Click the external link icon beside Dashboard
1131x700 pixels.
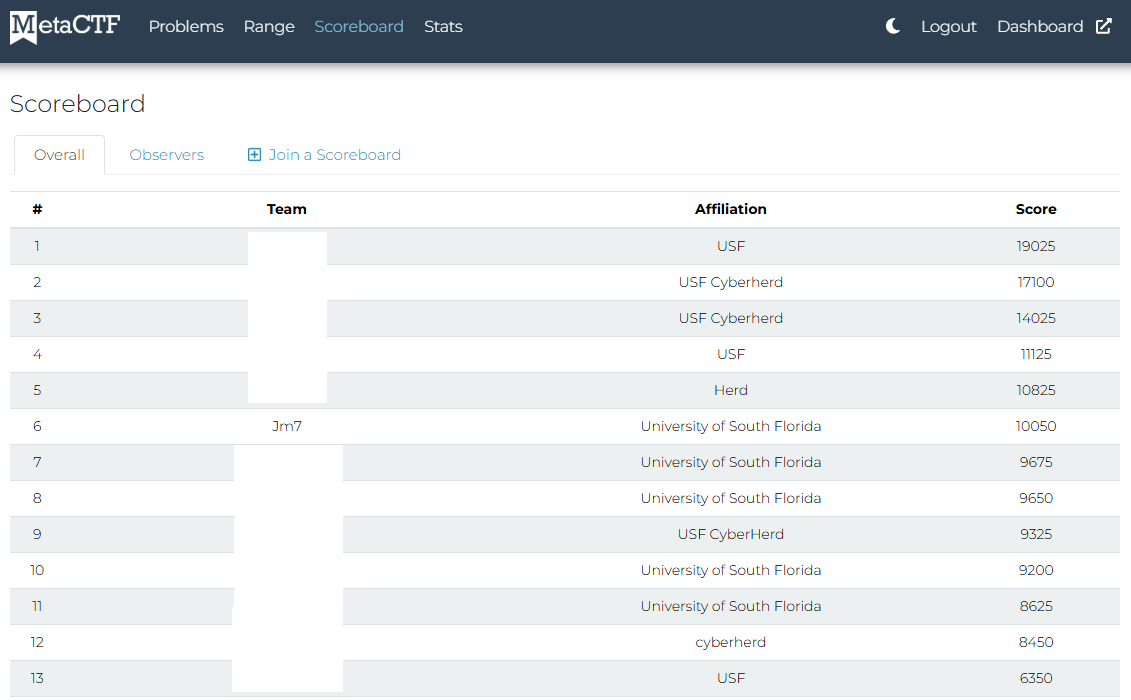click(x=1104, y=26)
